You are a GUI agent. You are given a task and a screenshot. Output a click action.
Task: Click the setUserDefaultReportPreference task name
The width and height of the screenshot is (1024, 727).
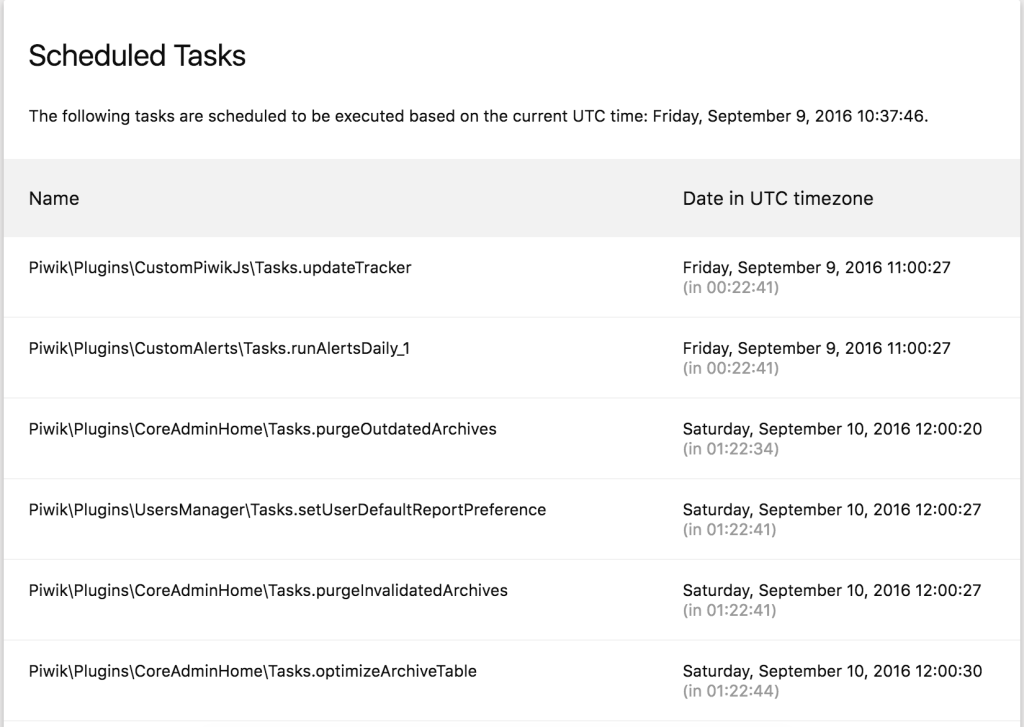287,510
